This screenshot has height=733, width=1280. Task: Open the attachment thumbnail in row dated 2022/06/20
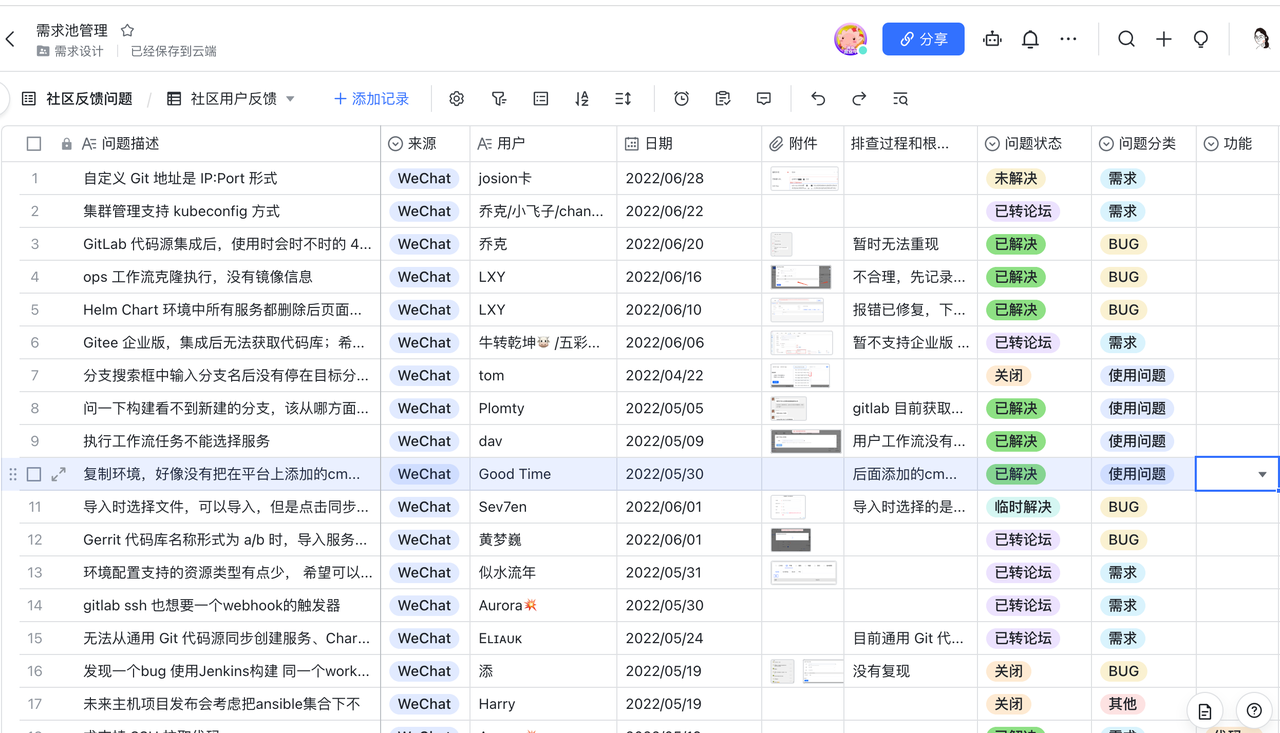782,244
